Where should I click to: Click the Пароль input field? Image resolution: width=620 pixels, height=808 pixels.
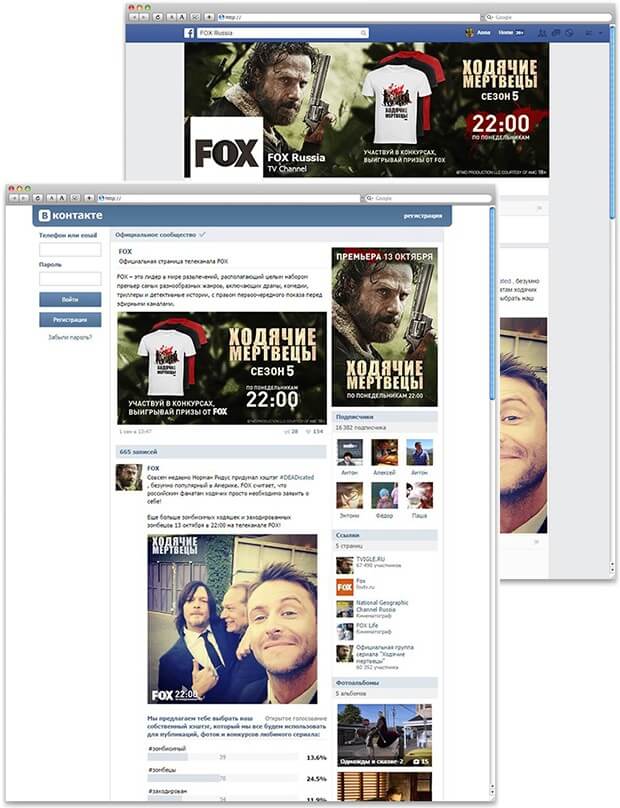coord(70,279)
